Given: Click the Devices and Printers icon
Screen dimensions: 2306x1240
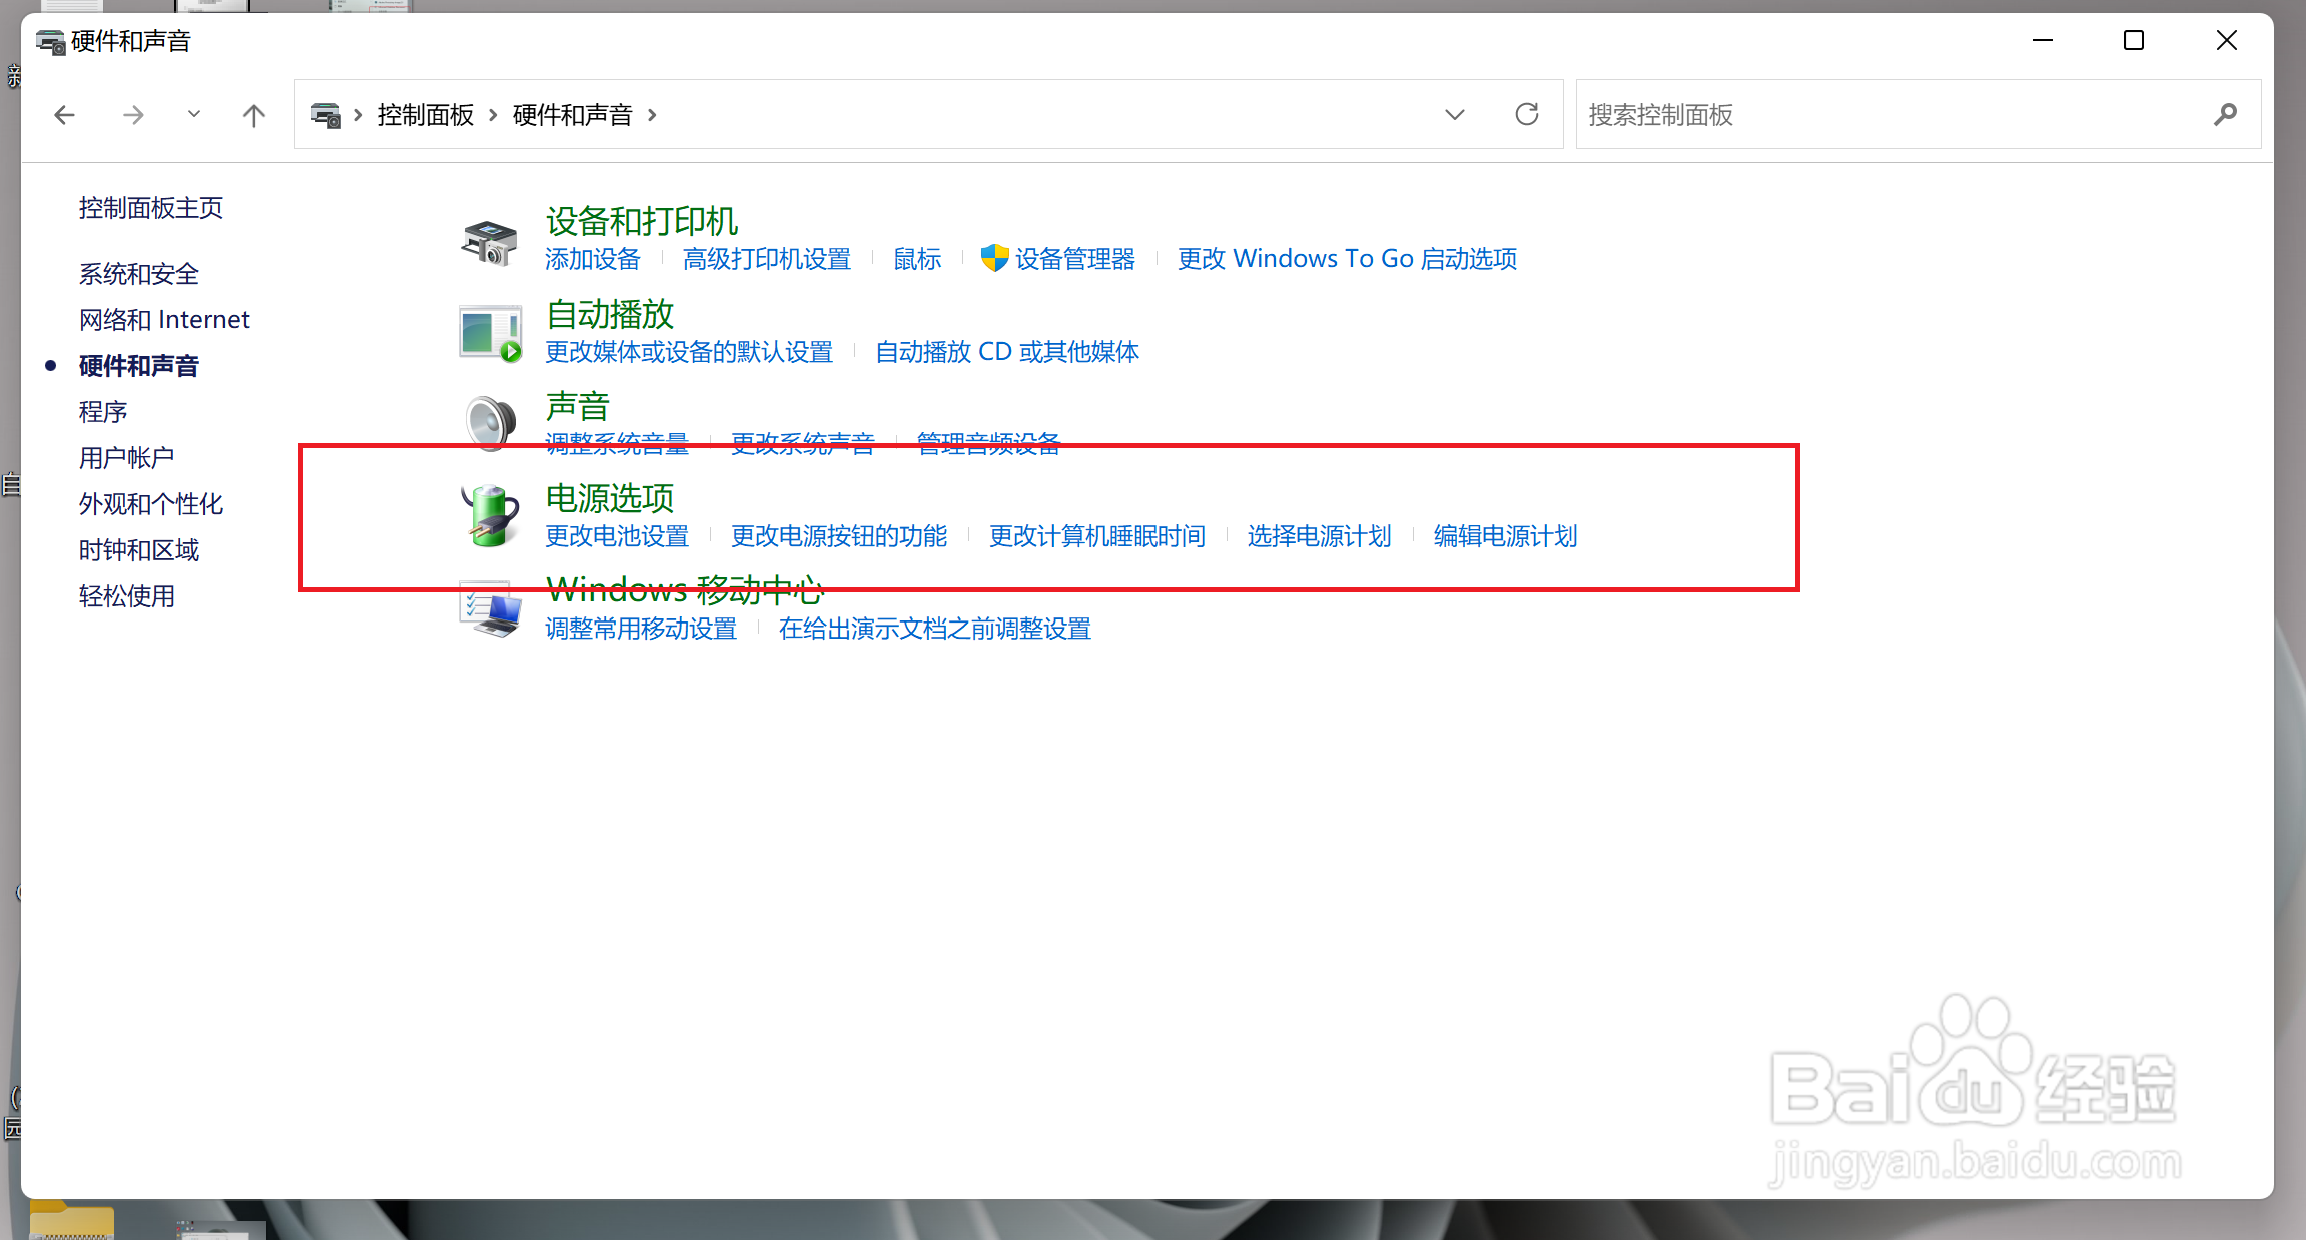Looking at the screenshot, I should (489, 242).
